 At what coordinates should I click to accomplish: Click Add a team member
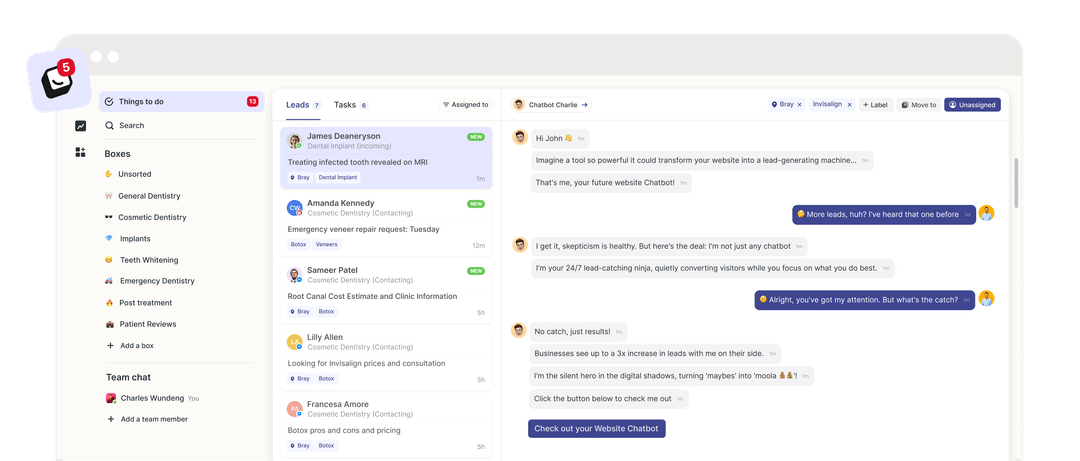pyautogui.click(x=147, y=419)
